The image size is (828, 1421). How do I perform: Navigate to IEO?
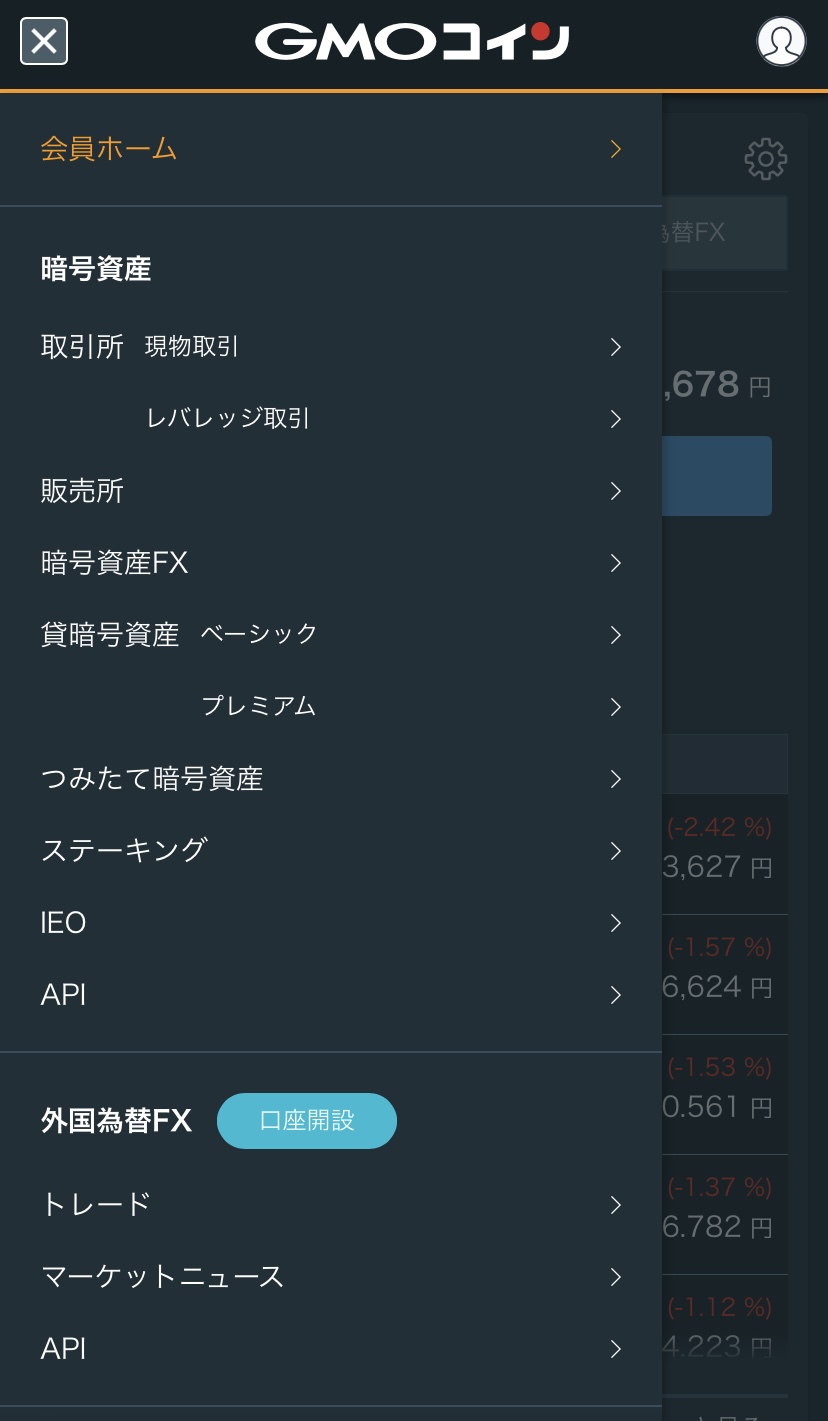[64, 923]
